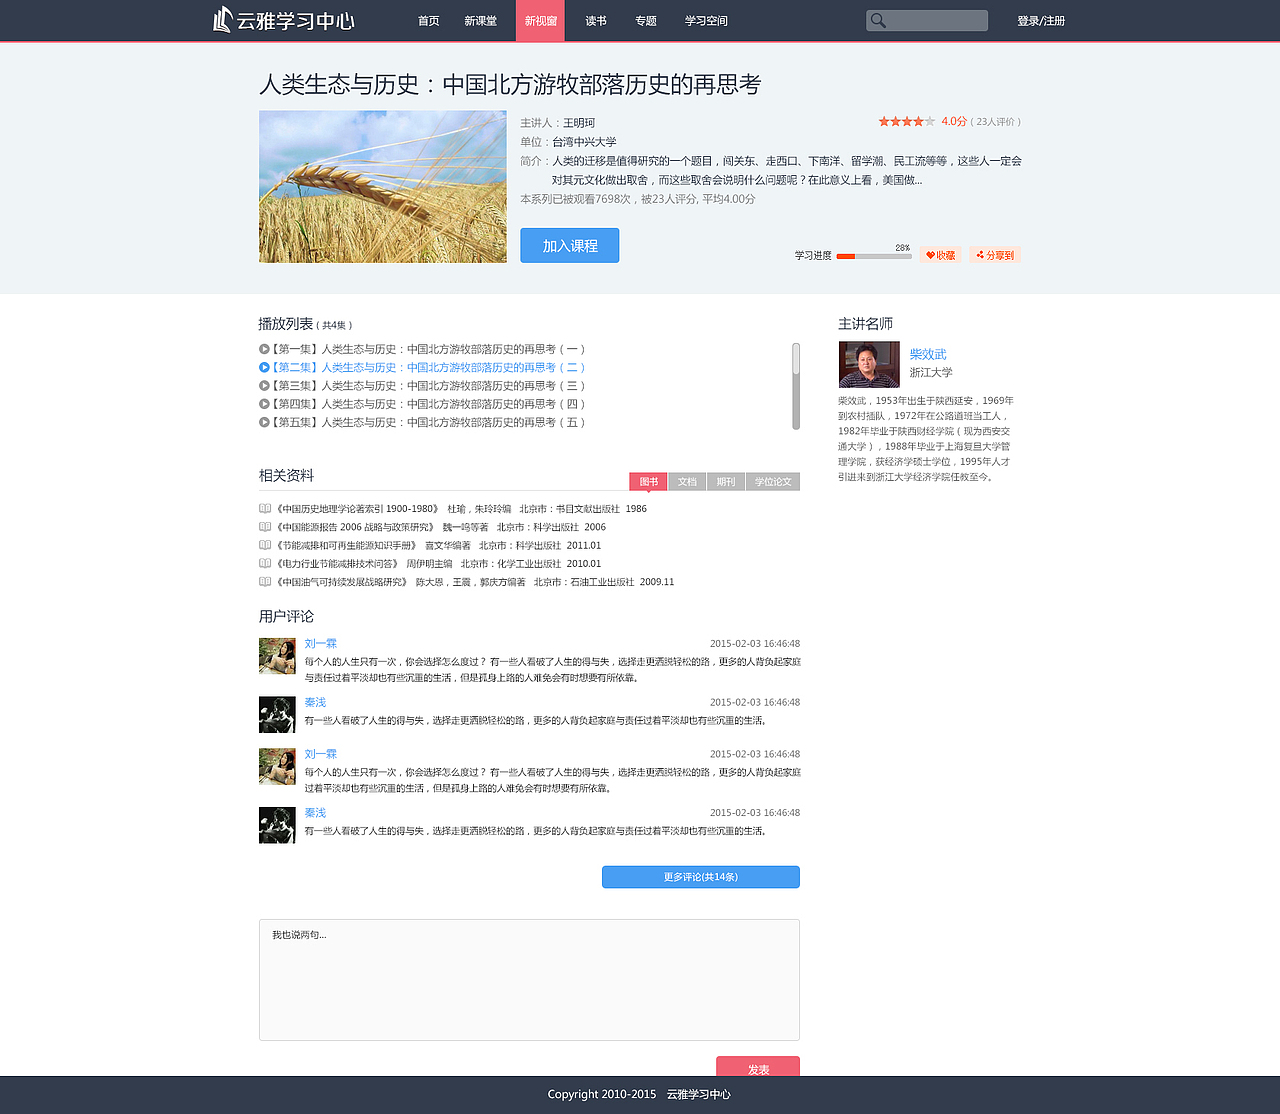Click the play icon beside 第一集 episode

point(262,349)
